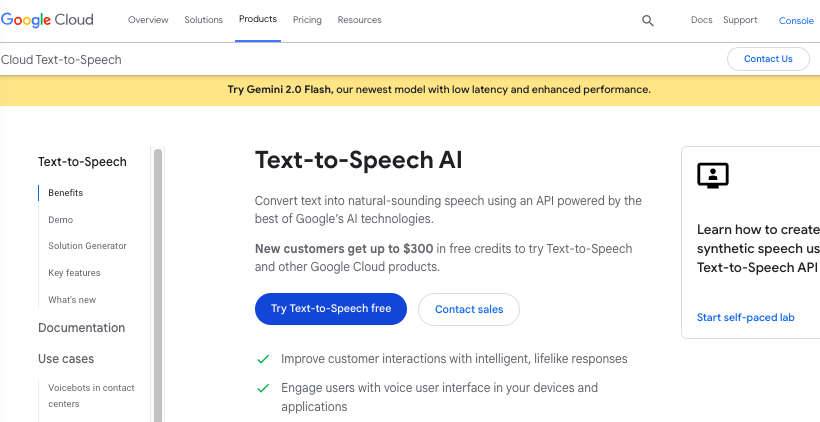Click the Contact sales button
This screenshot has width=820, height=422.
pyautogui.click(x=469, y=309)
